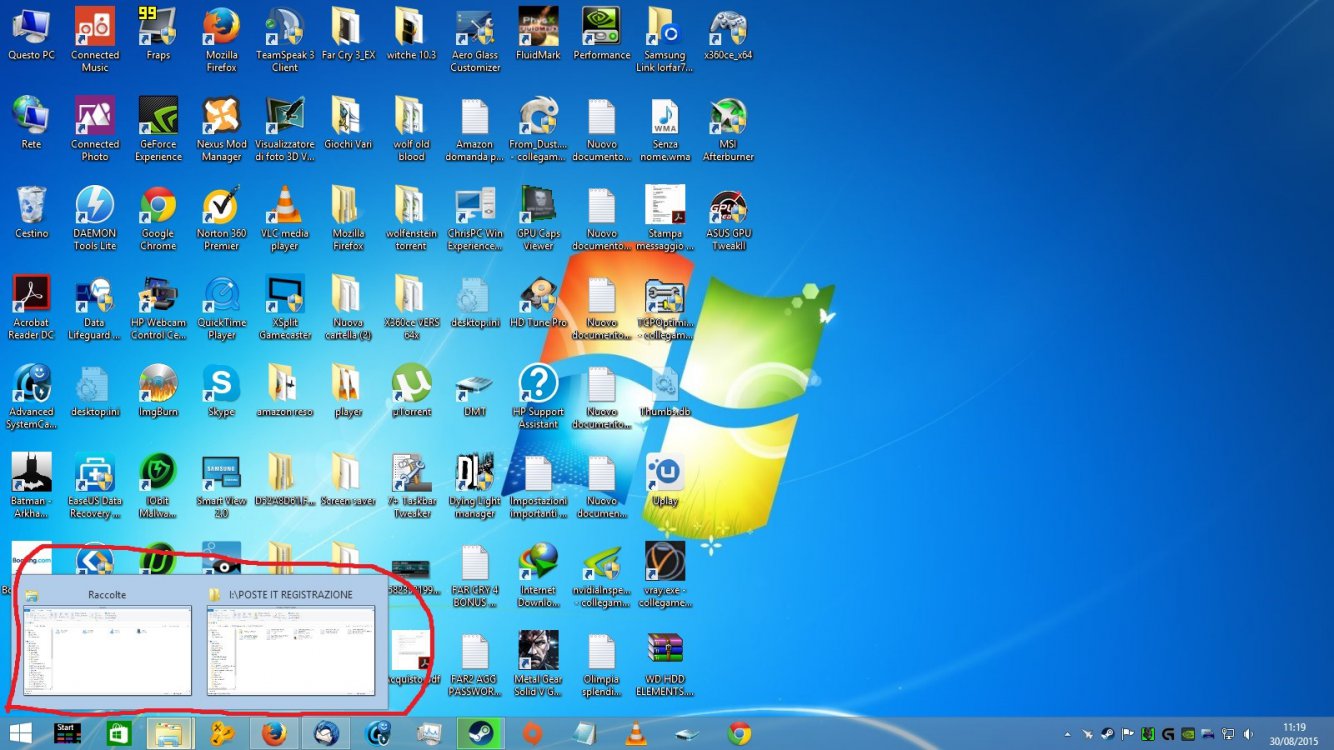Launch Aero Glass Customizer

tap(475, 40)
